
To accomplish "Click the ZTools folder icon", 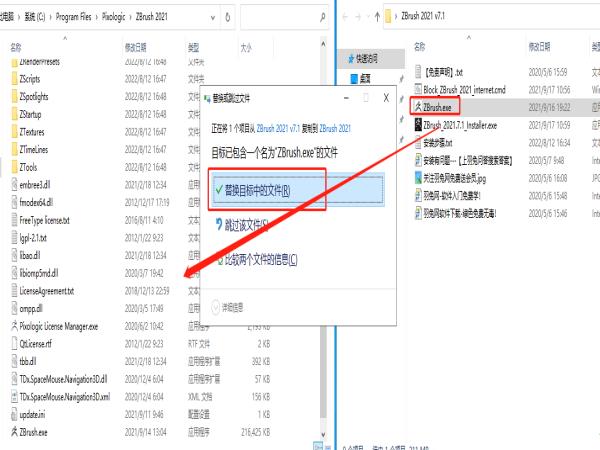I will click(15, 167).
